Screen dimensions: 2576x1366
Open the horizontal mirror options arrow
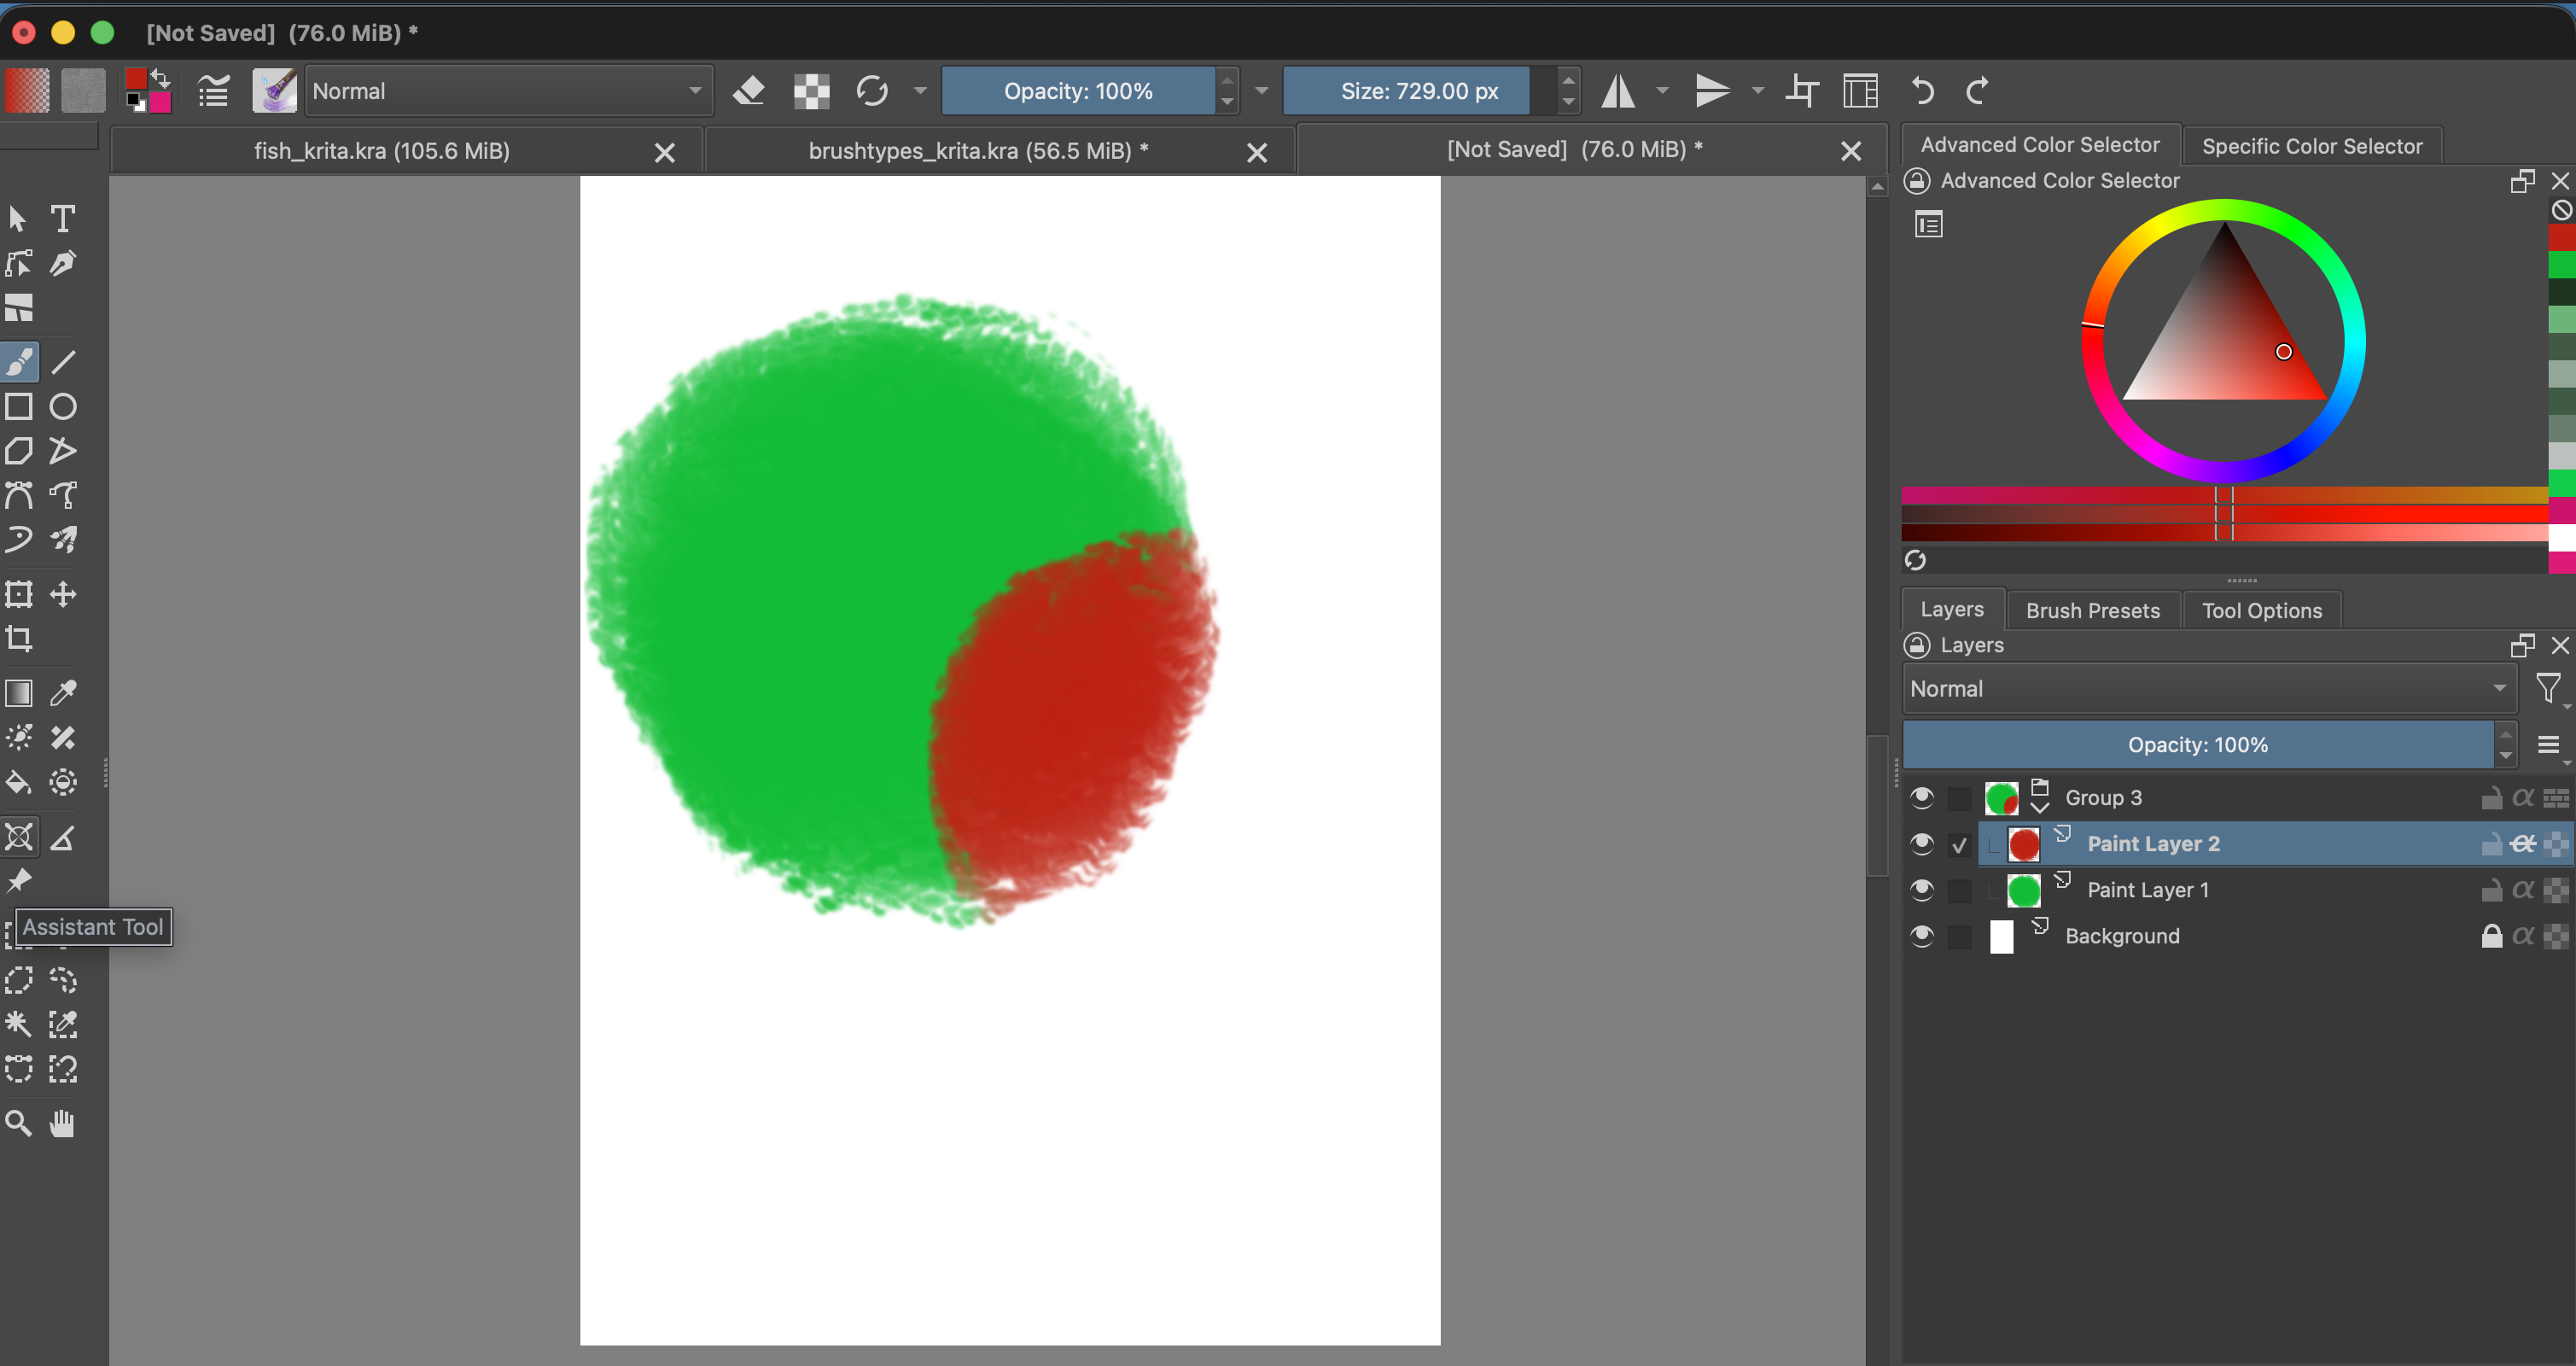click(x=1662, y=91)
